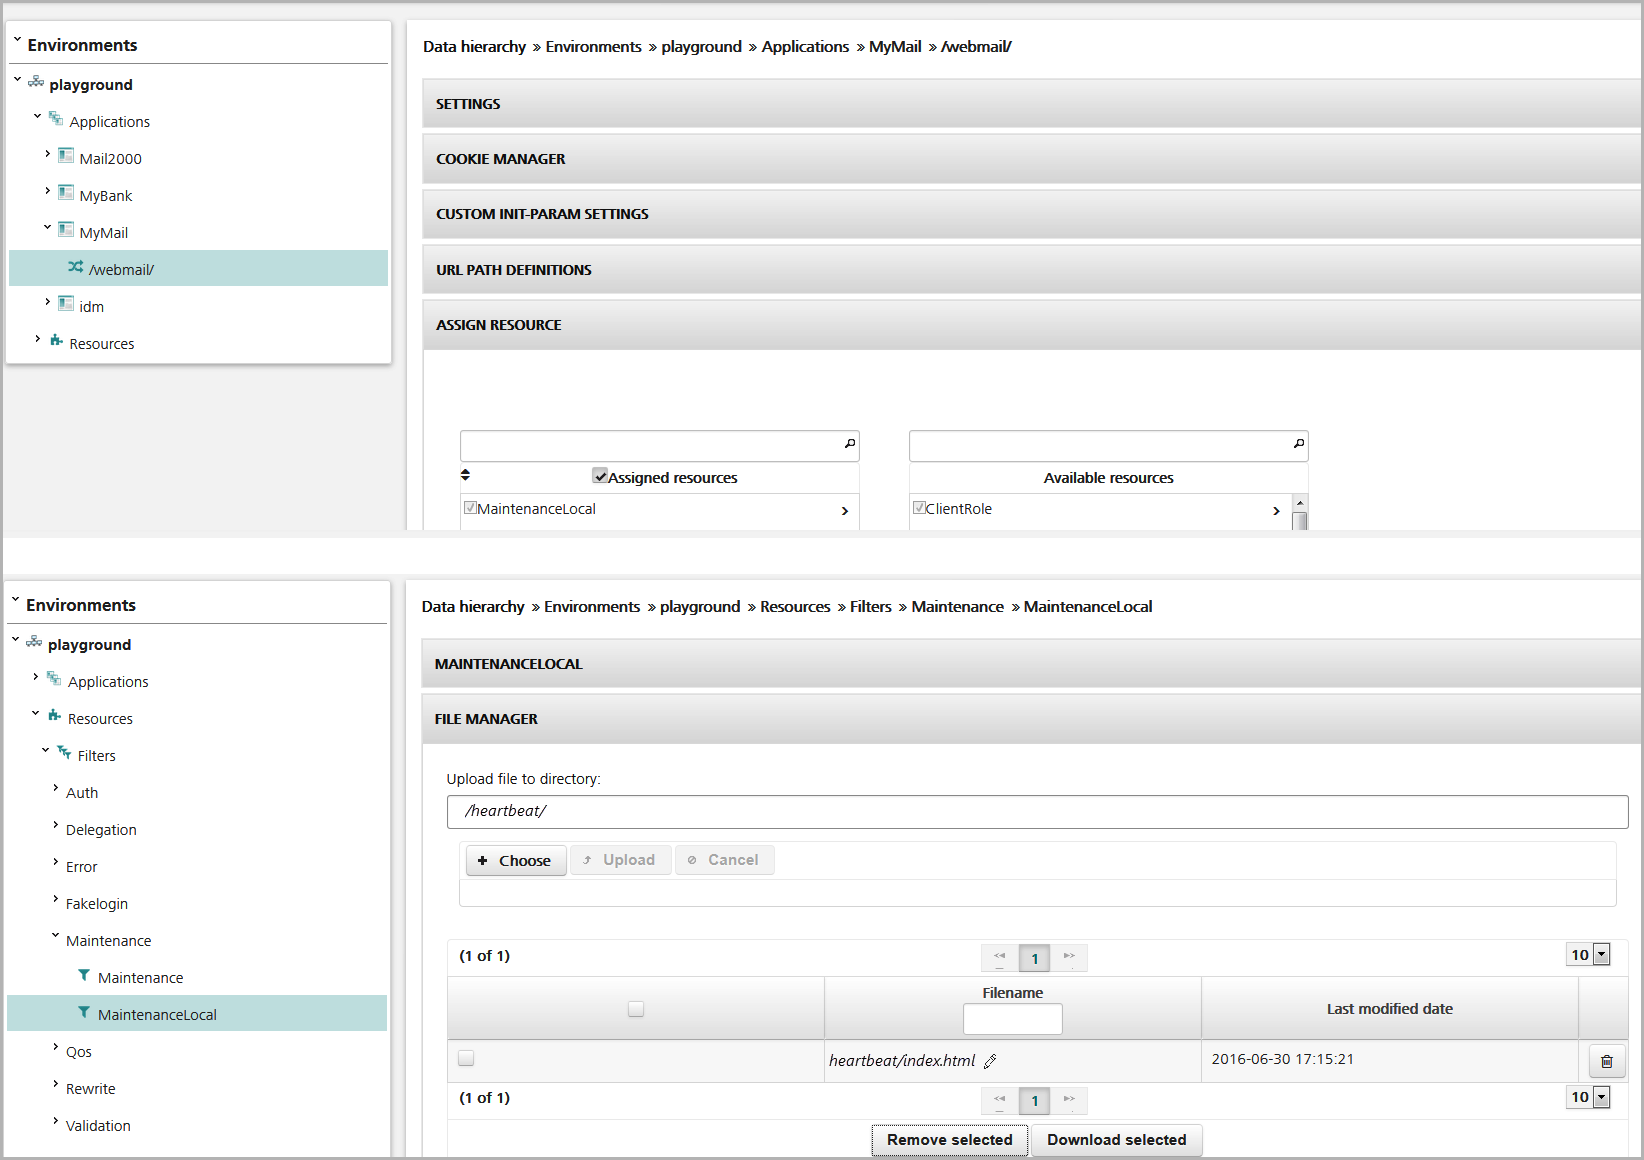Open the COOKIE MANAGER accordion section
The width and height of the screenshot is (1644, 1160).
coord(1032,159)
